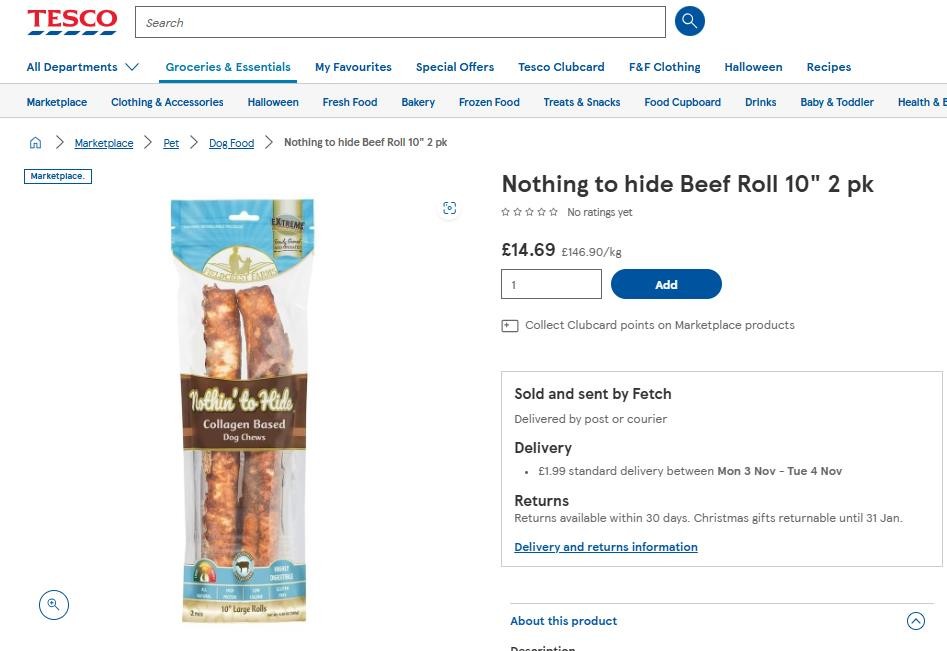This screenshot has height=651, width=947.
Task: Open Groceries & Essentials tab
Action: coord(228,67)
